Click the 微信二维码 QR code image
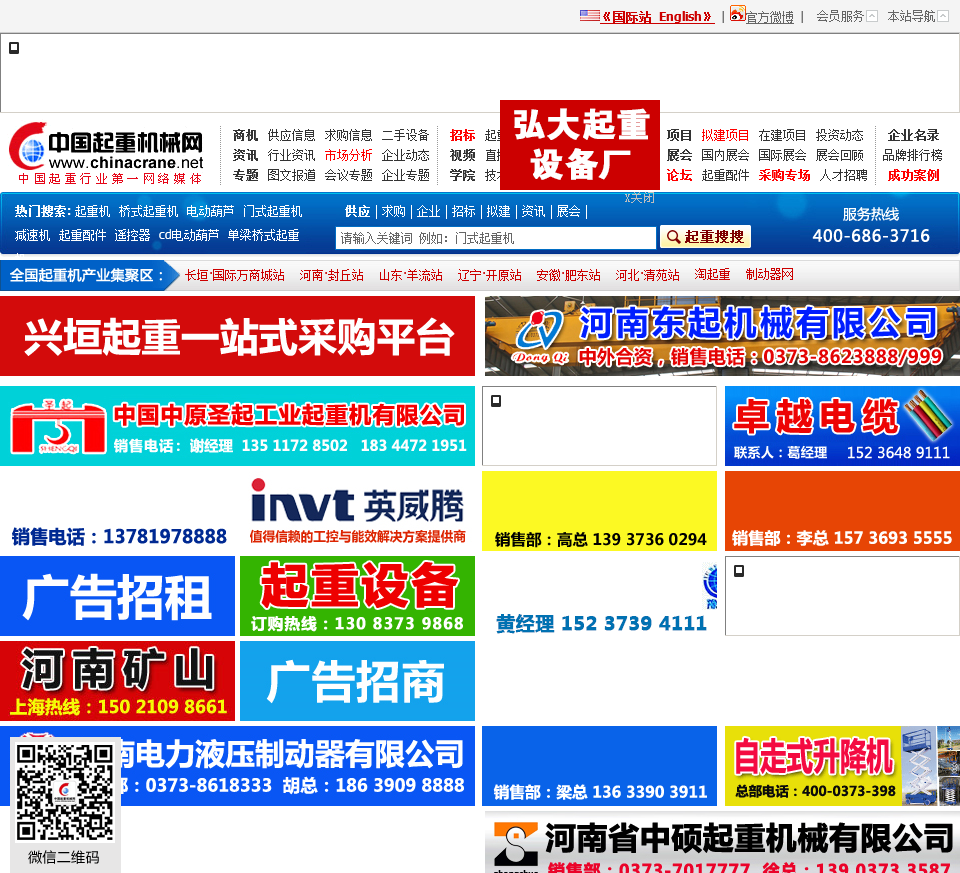960x873 pixels. tap(64, 792)
